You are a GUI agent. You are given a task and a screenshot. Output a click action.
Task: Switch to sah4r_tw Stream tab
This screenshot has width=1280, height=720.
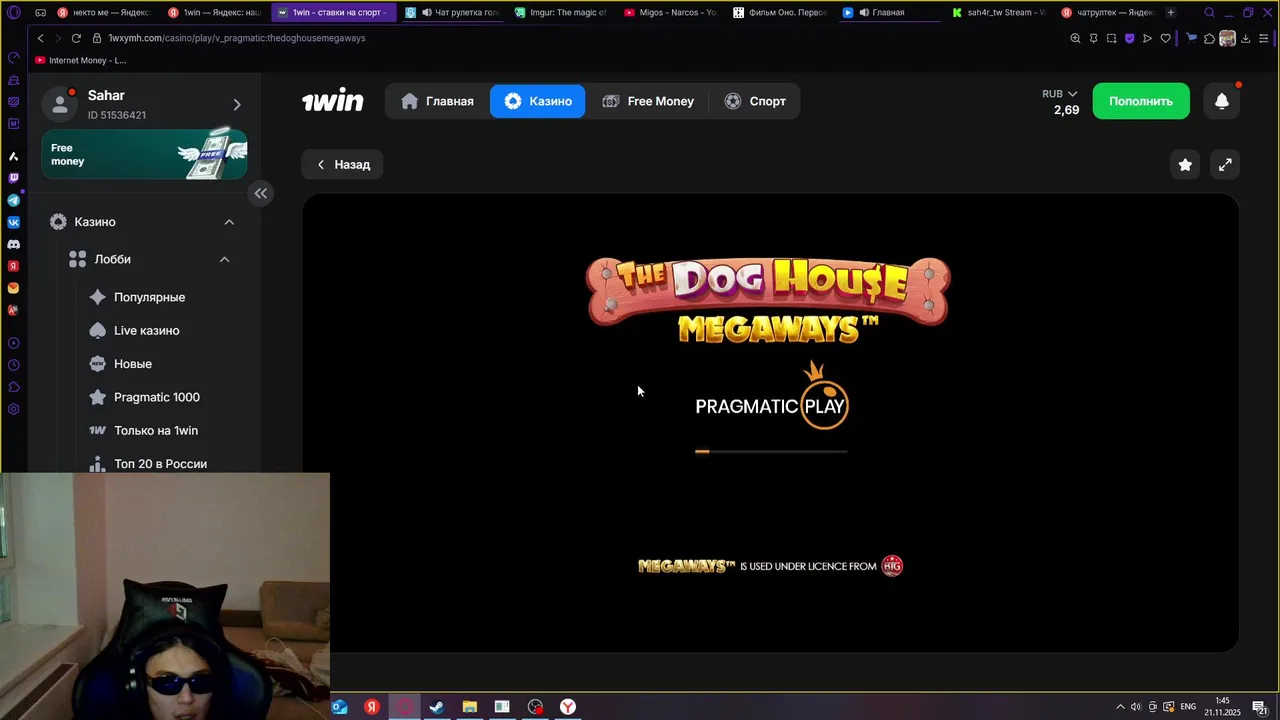tap(997, 13)
